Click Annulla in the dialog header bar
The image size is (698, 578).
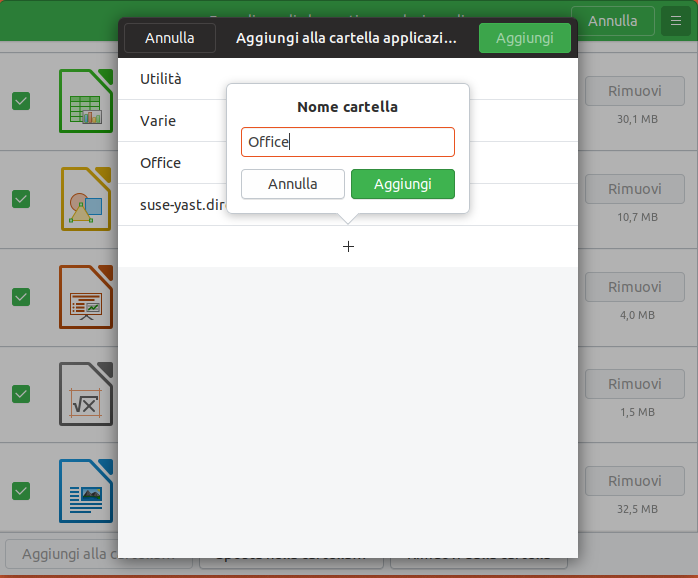point(169,38)
